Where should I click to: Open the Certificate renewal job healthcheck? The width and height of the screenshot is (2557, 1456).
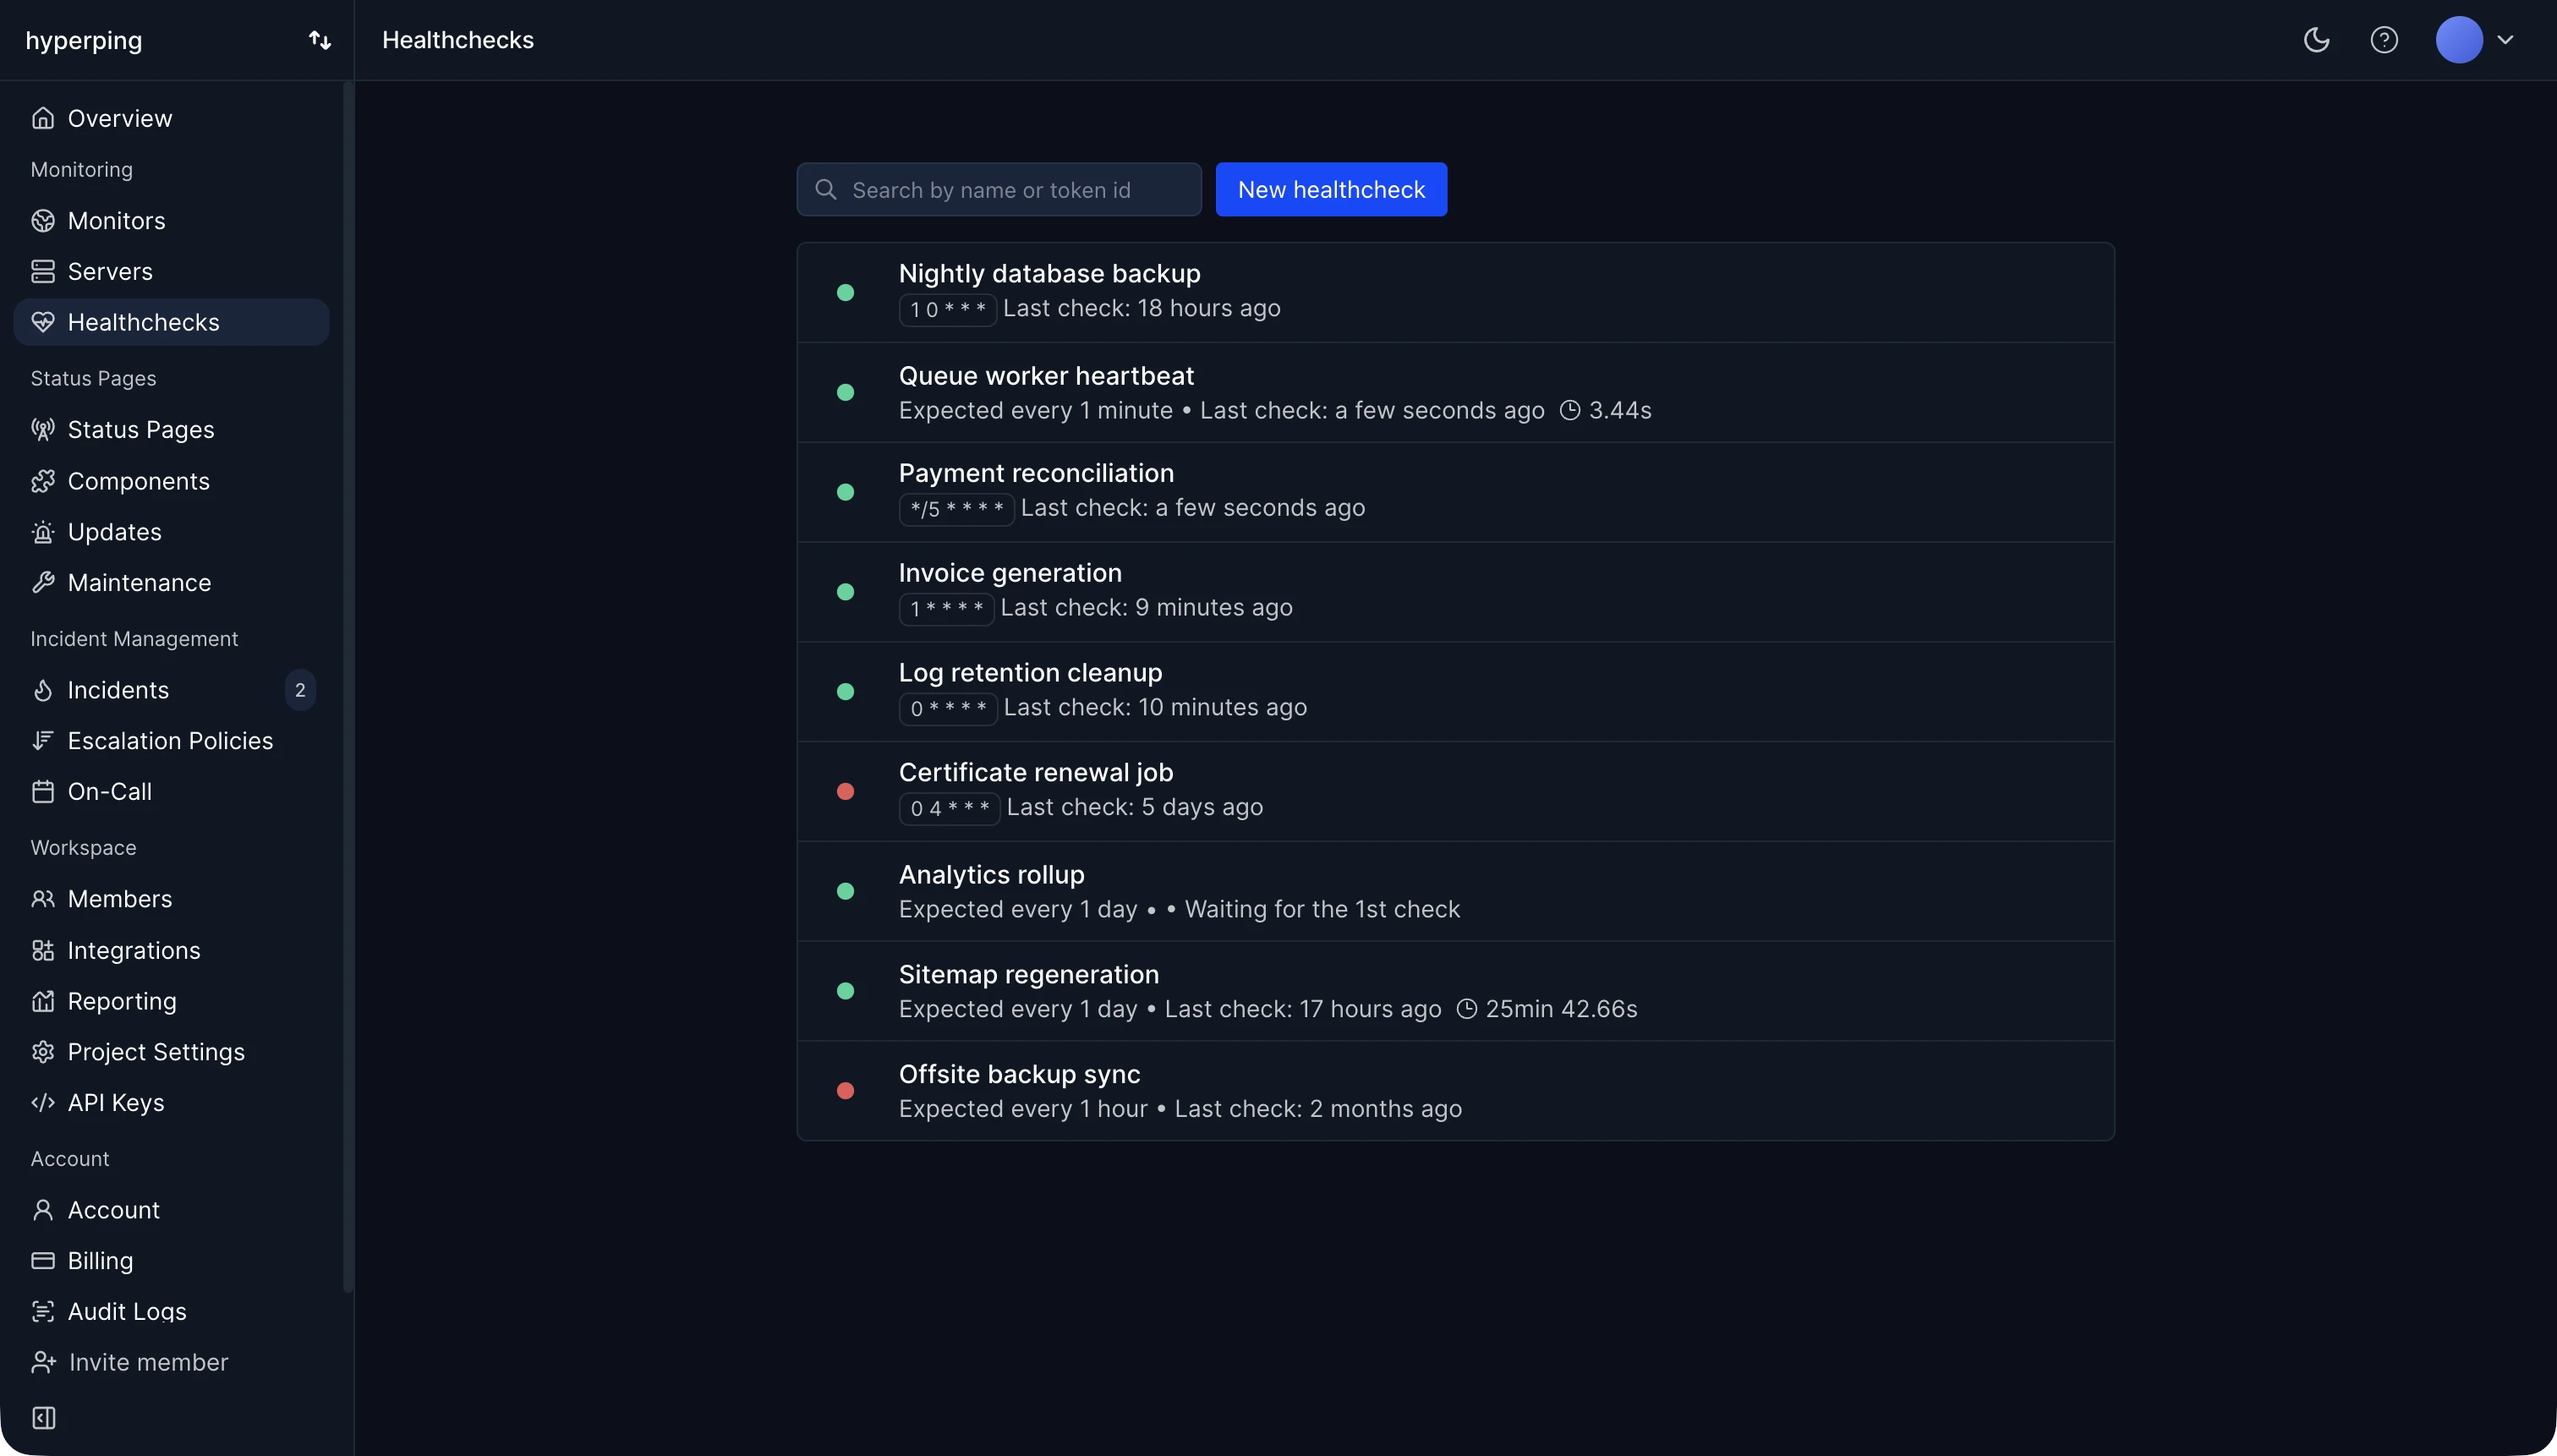pyautogui.click(x=1455, y=791)
